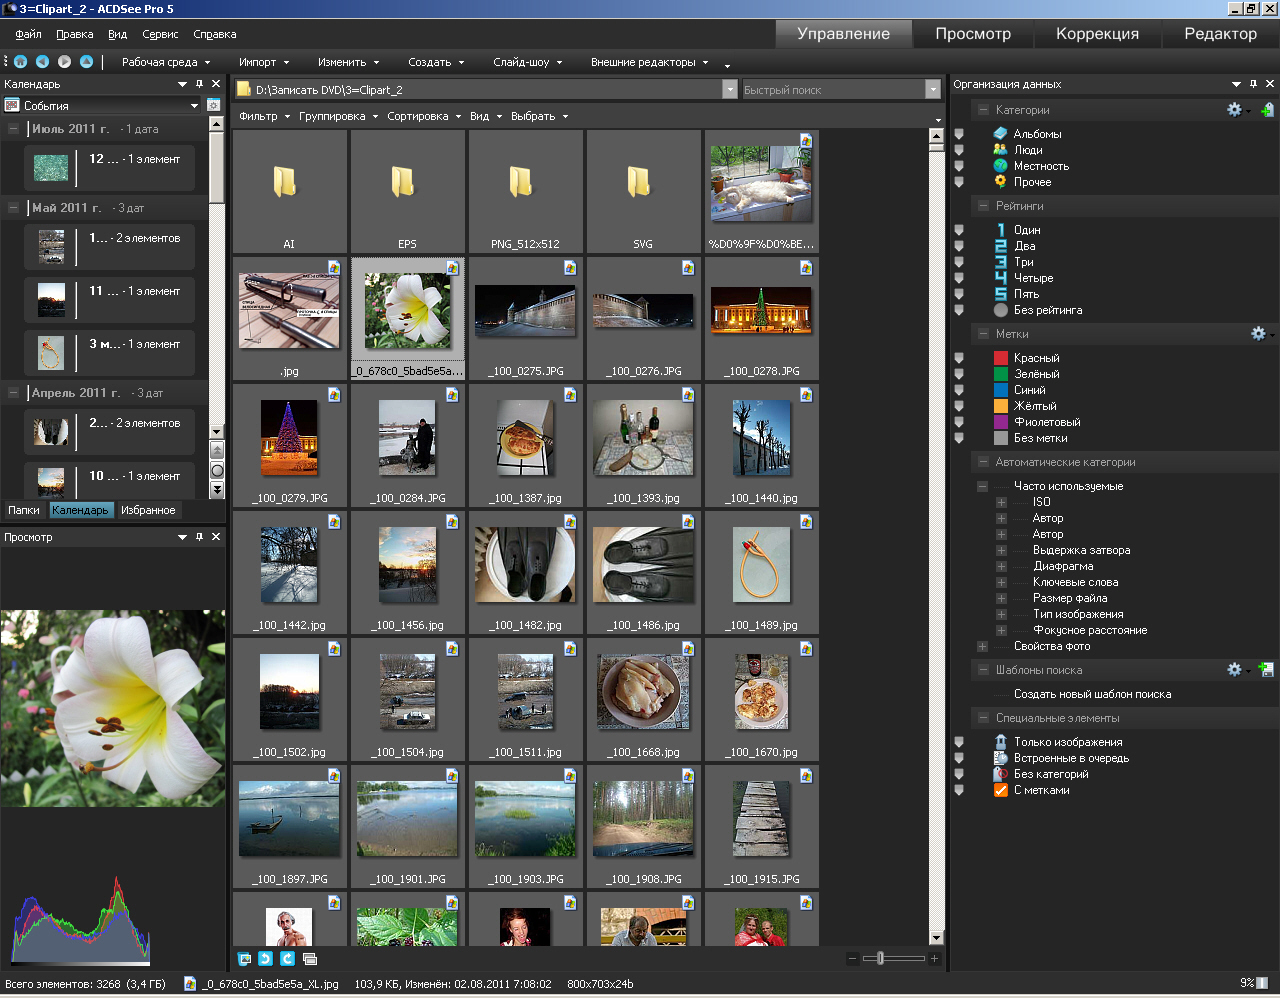Expand the ISO tree node
1280x998 pixels.
[x=1001, y=502]
